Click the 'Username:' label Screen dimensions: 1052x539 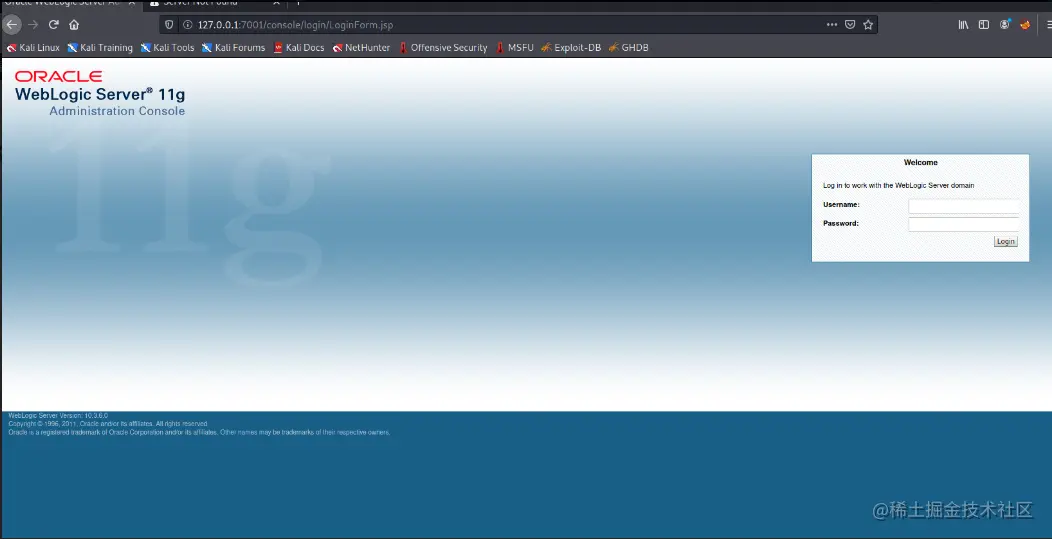(x=841, y=205)
